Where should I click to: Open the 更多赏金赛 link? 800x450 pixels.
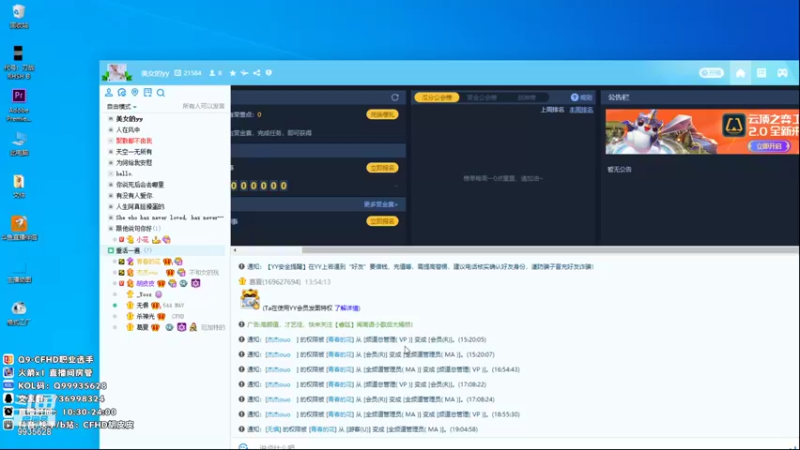pos(381,204)
